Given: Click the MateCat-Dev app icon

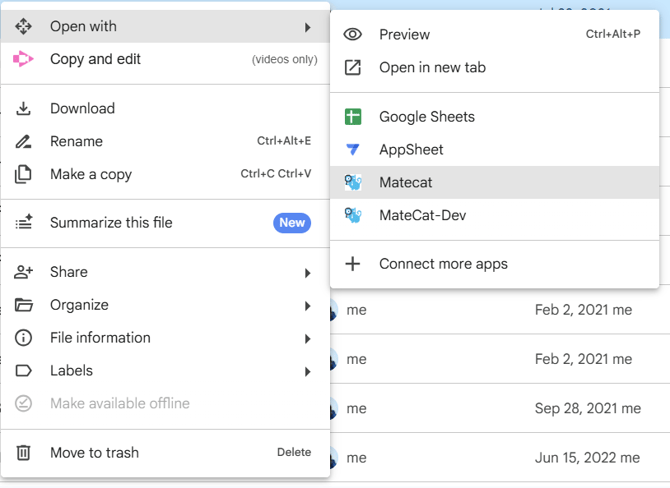Looking at the screenshot, I should coord(352,216).
